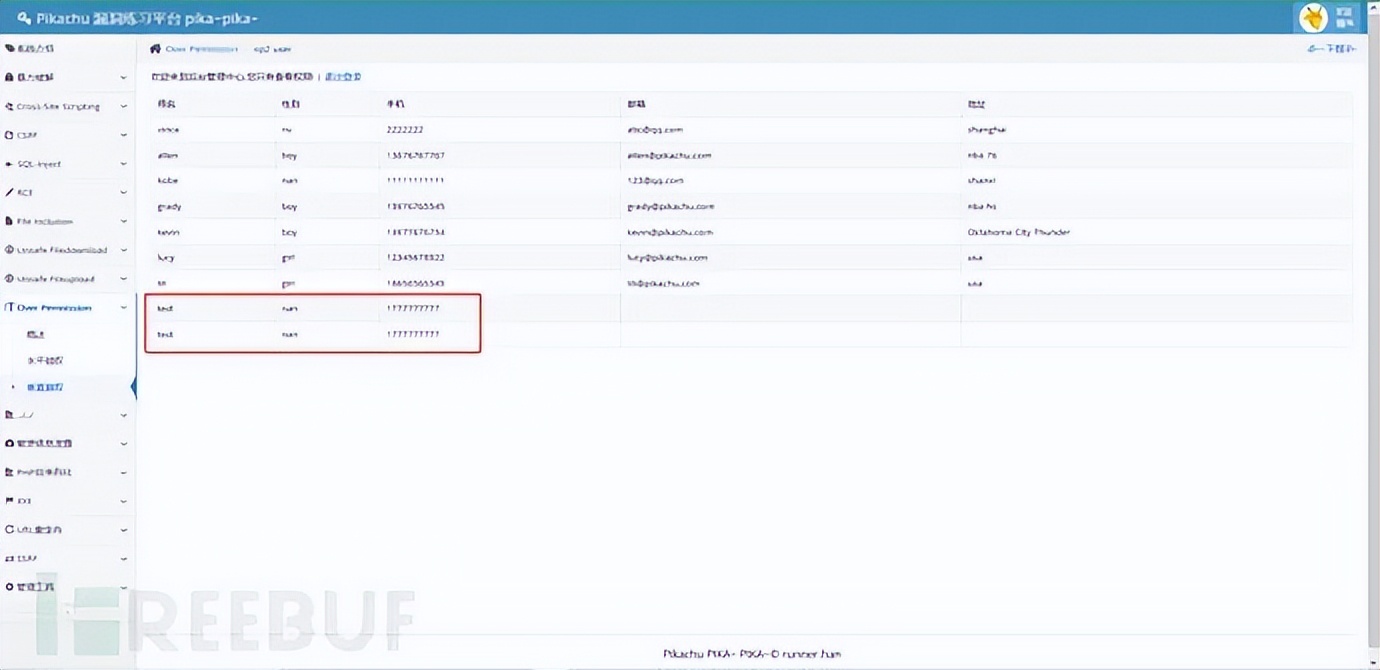Open the 概述 submenu item
Image resolution: width=1380 pixels, height=670 pixels.
tap(36, 334)
